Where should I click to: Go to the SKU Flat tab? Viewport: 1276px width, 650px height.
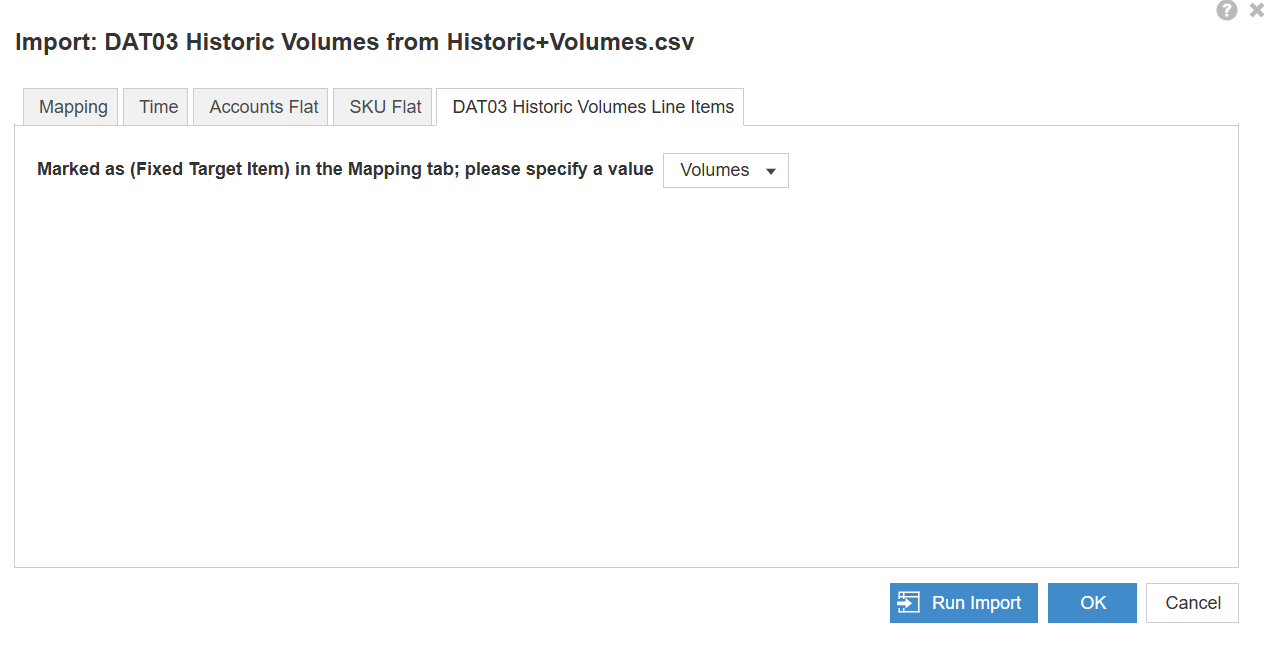[x=385, y=107]
